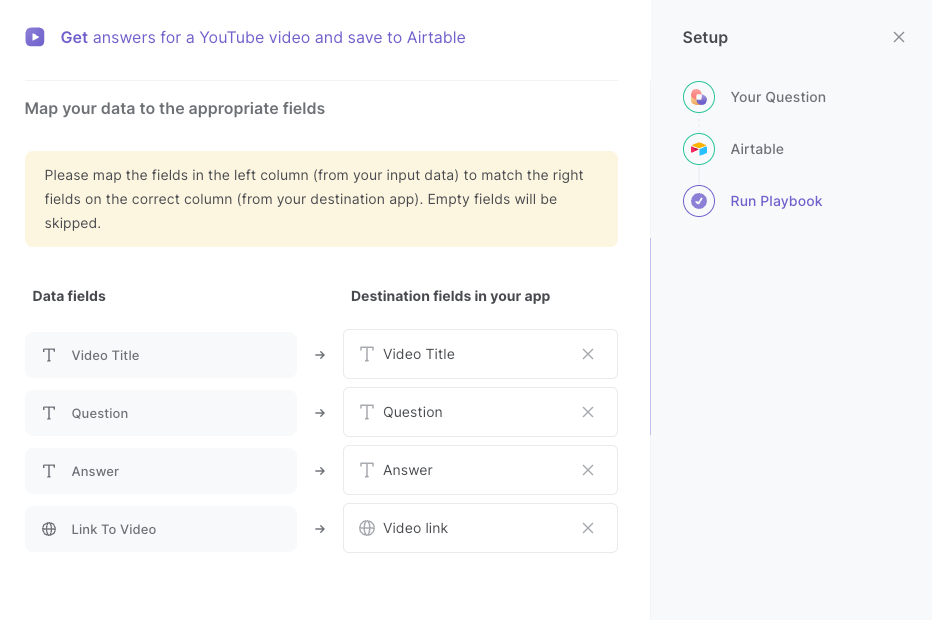Click text icon in Answer destination field
This screenshot has height=620, width=932.
(x=367, y=470)
